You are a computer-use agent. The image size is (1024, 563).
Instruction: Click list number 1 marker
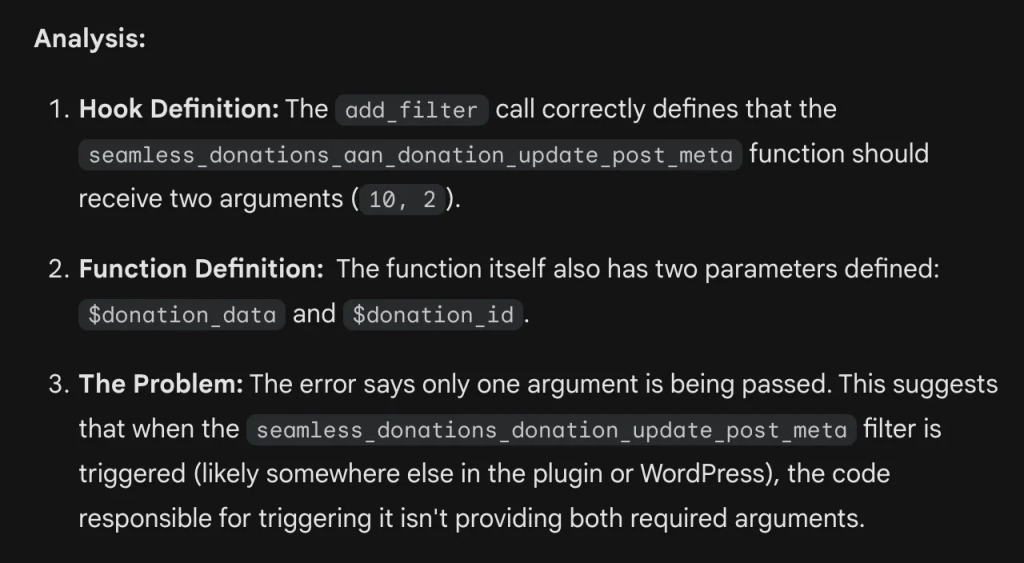click(59, 109)
